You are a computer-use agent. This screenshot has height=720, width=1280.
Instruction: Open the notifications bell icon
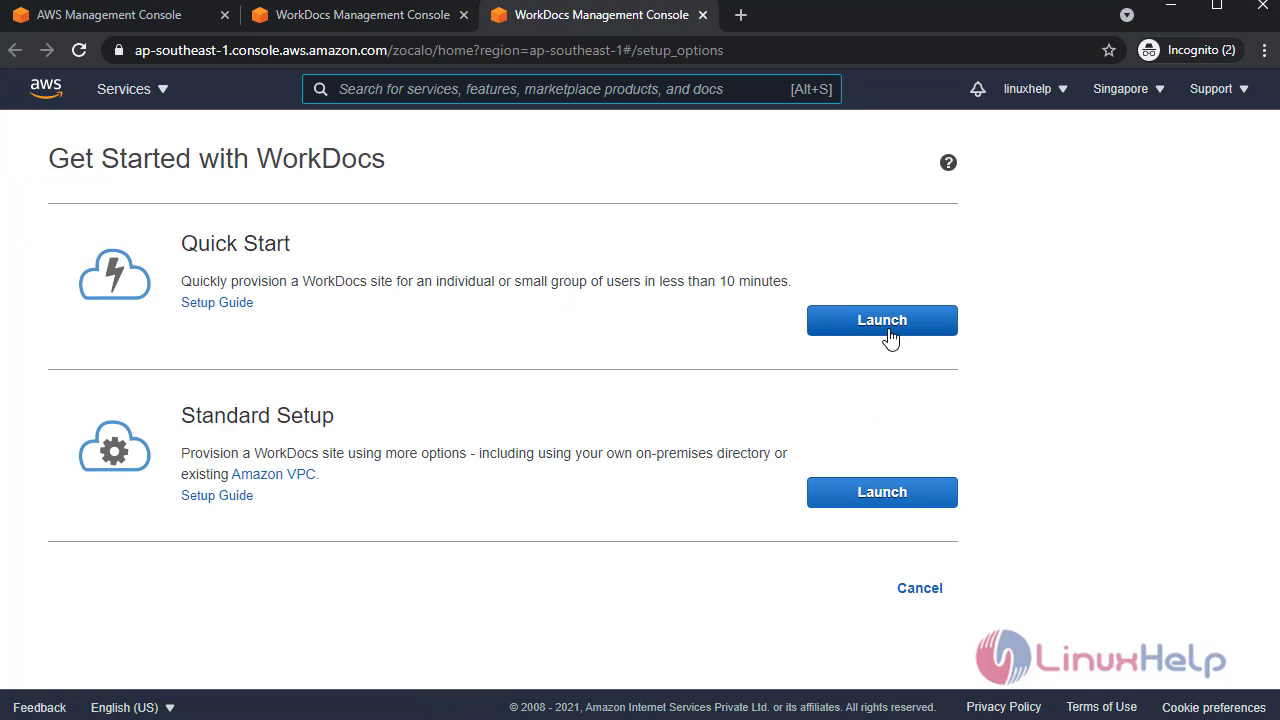[977, 89]
